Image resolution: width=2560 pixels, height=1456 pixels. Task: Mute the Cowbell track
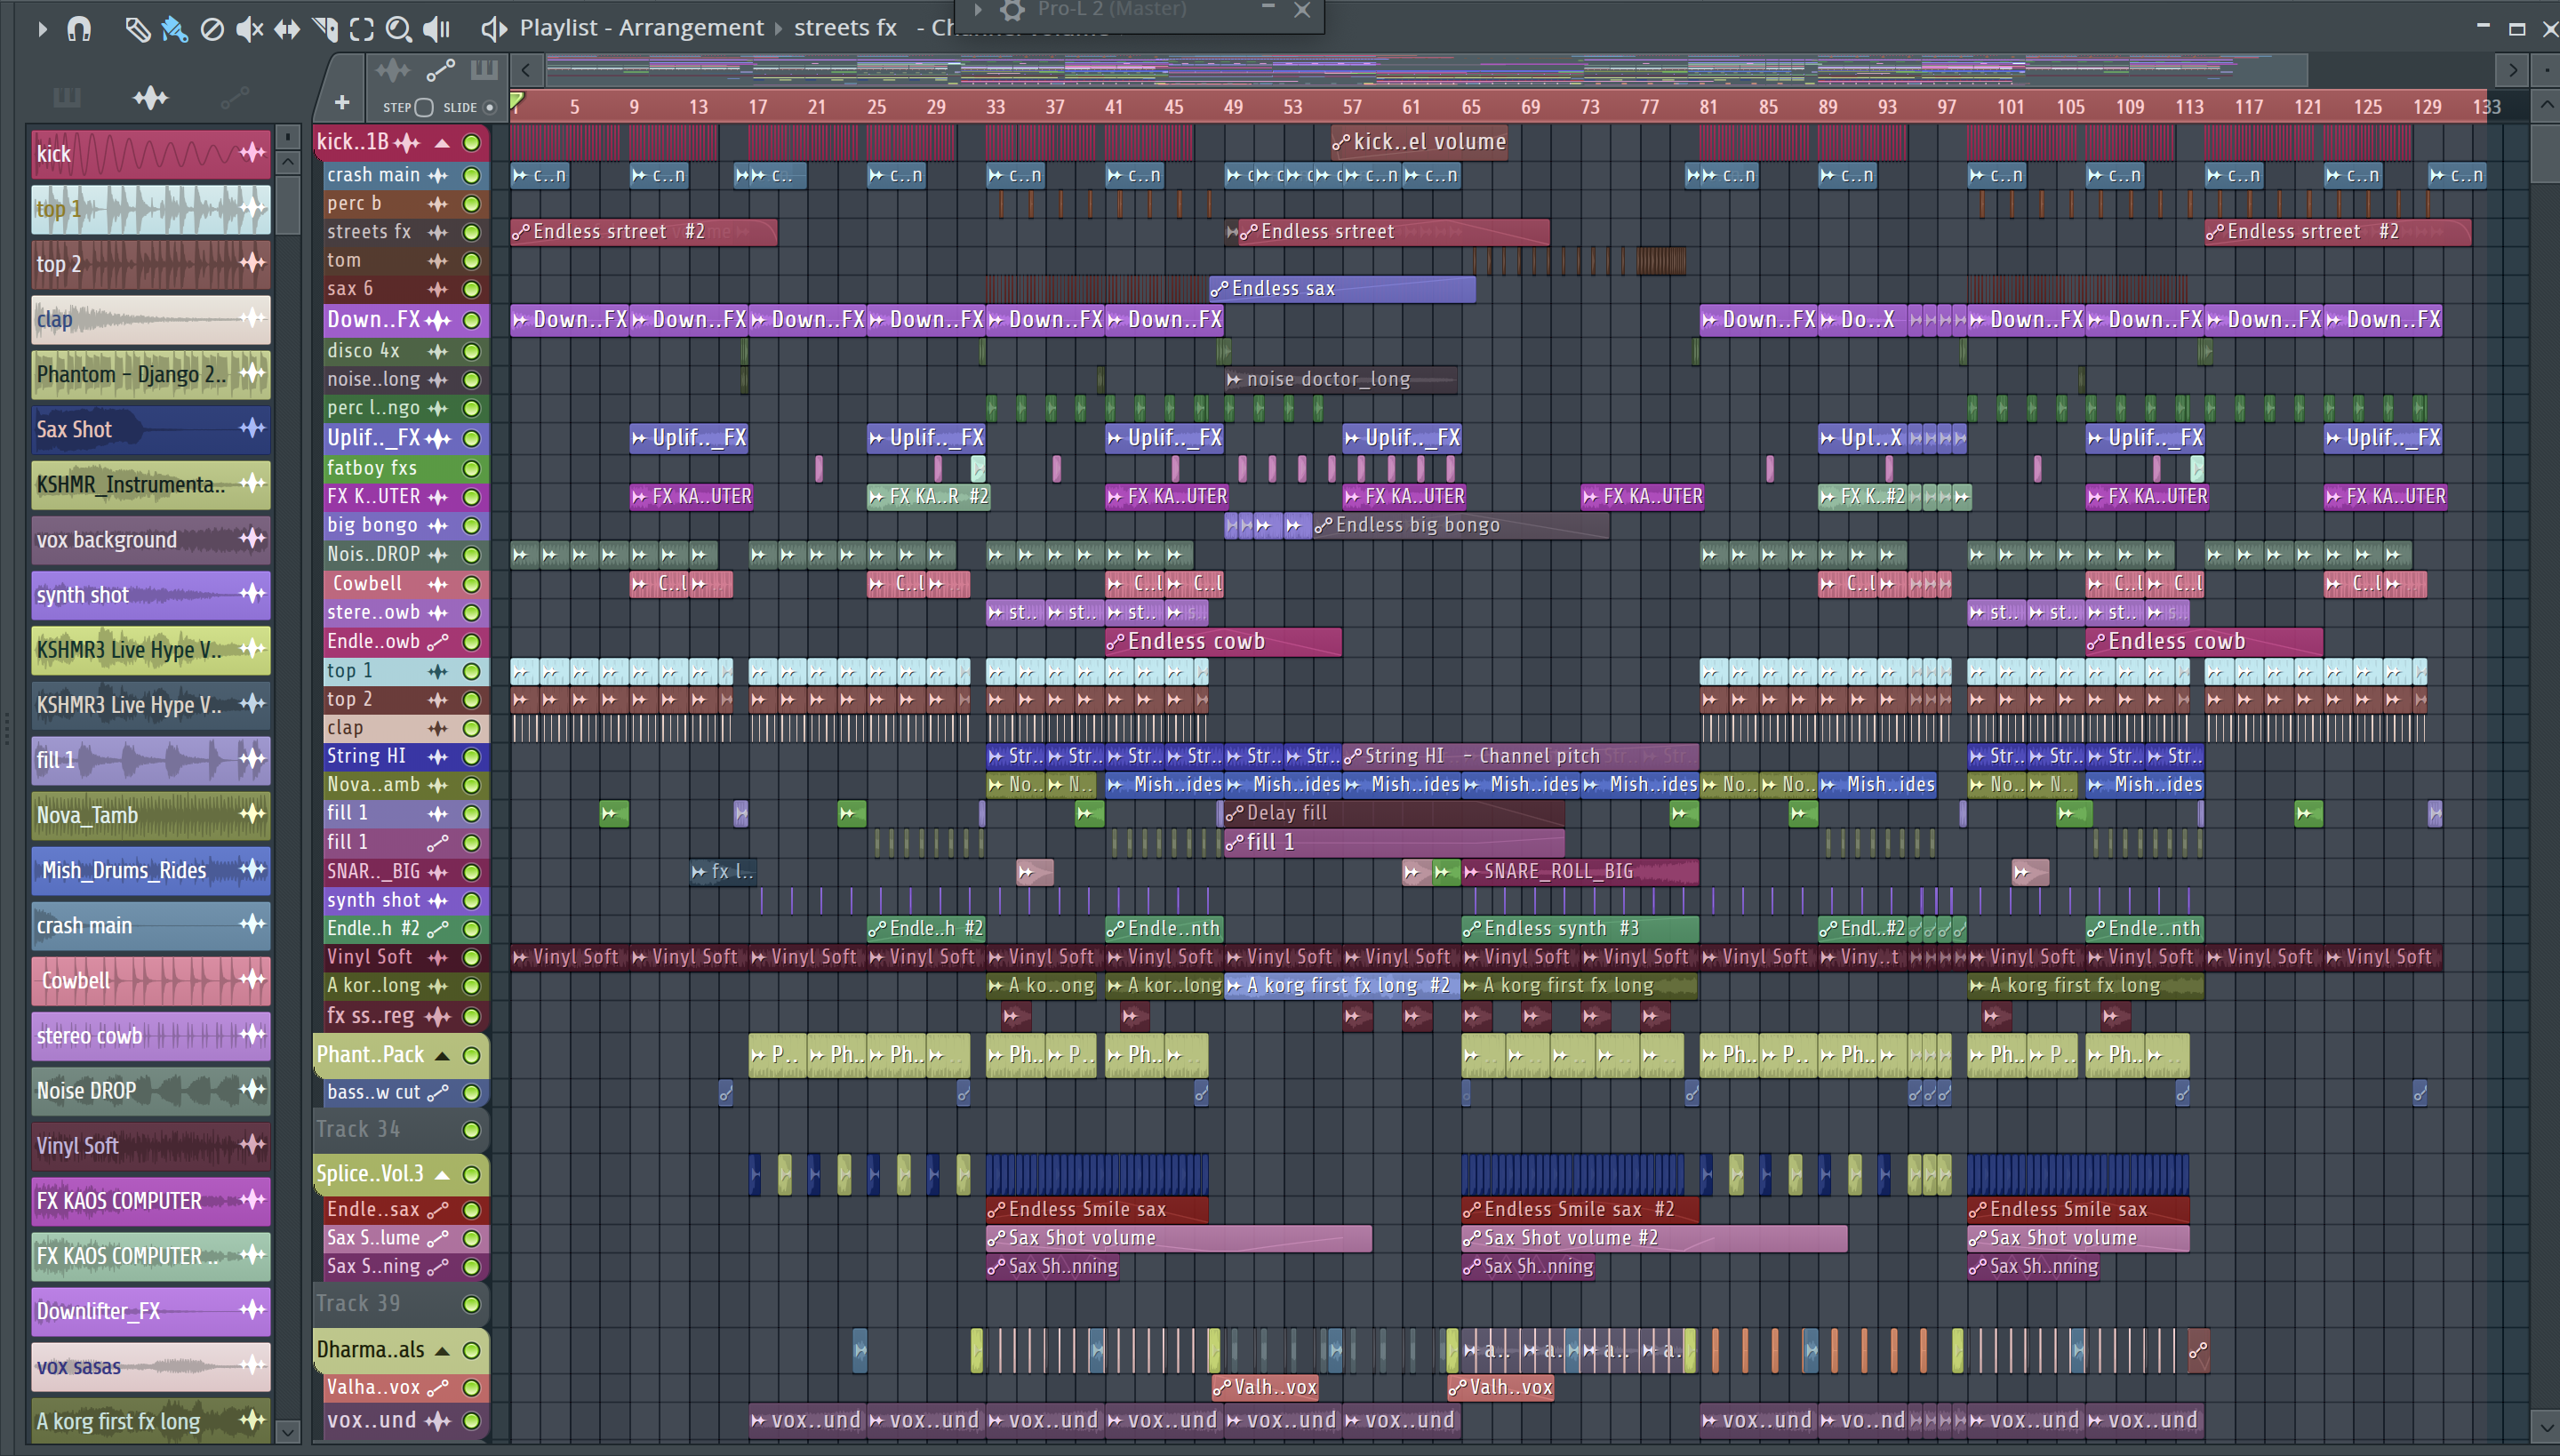(x=471, y=584)
